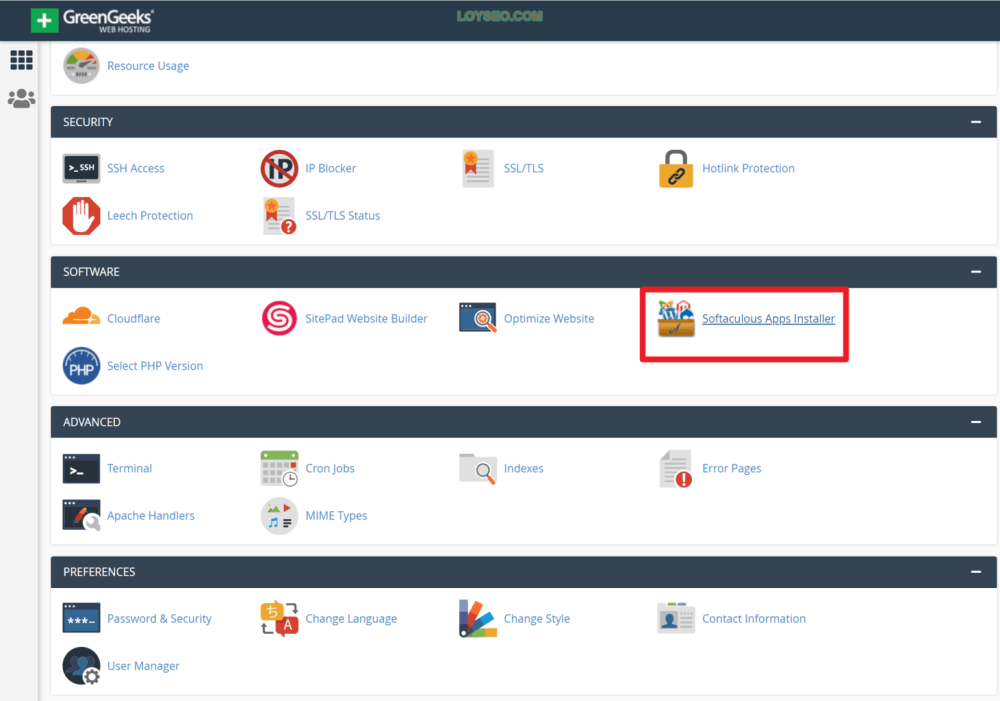The image size is (1000, 701).
Task: Open the Indexes folder icon
Action: coord(478,469)
